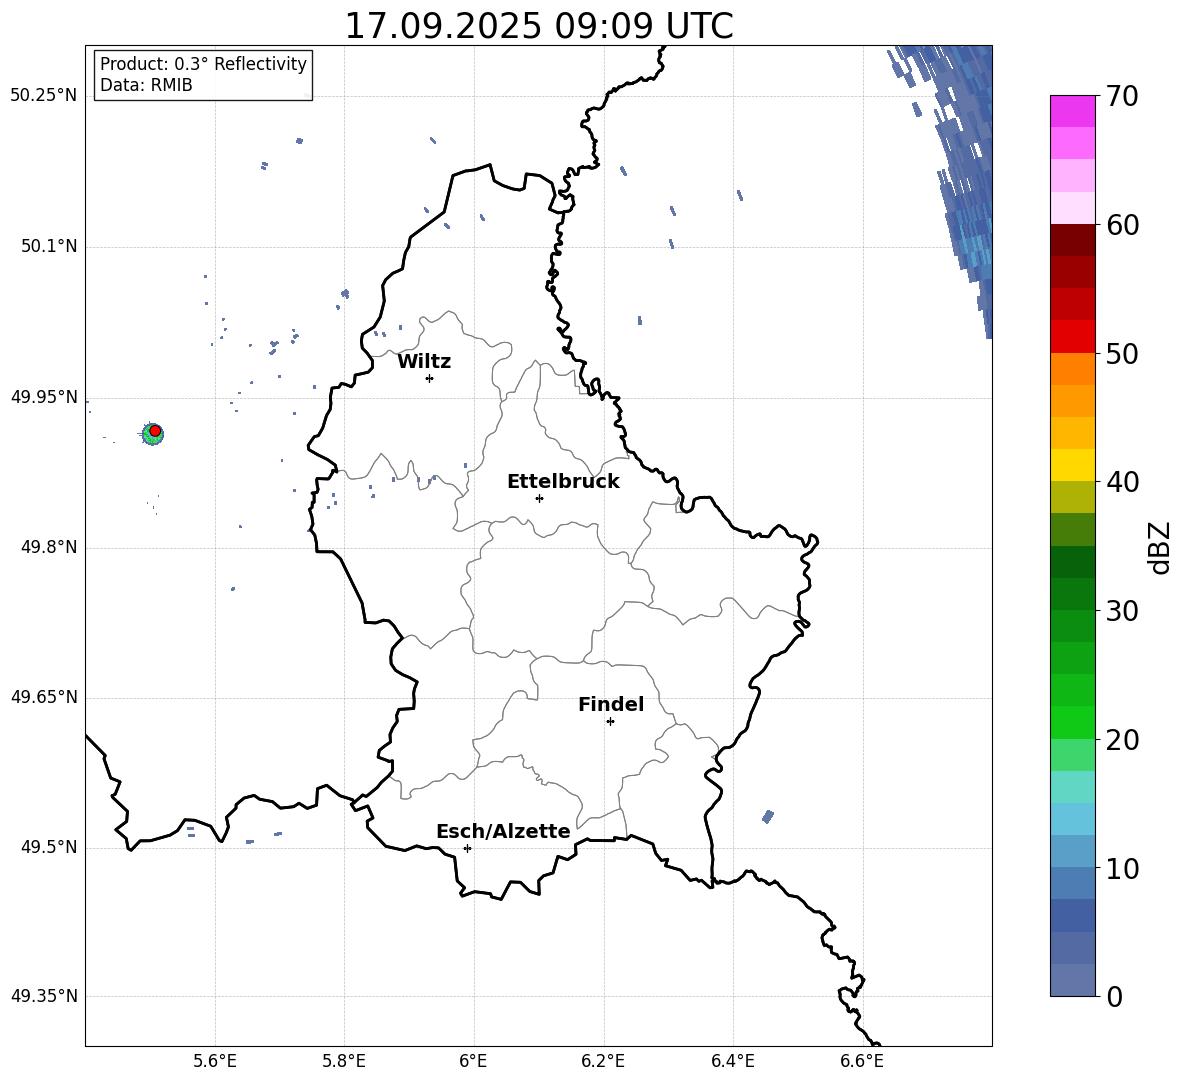Viewport: 1184px width, 1081px height.
Task: Click the 50.25°N latitude label
Action: [44, 96]
